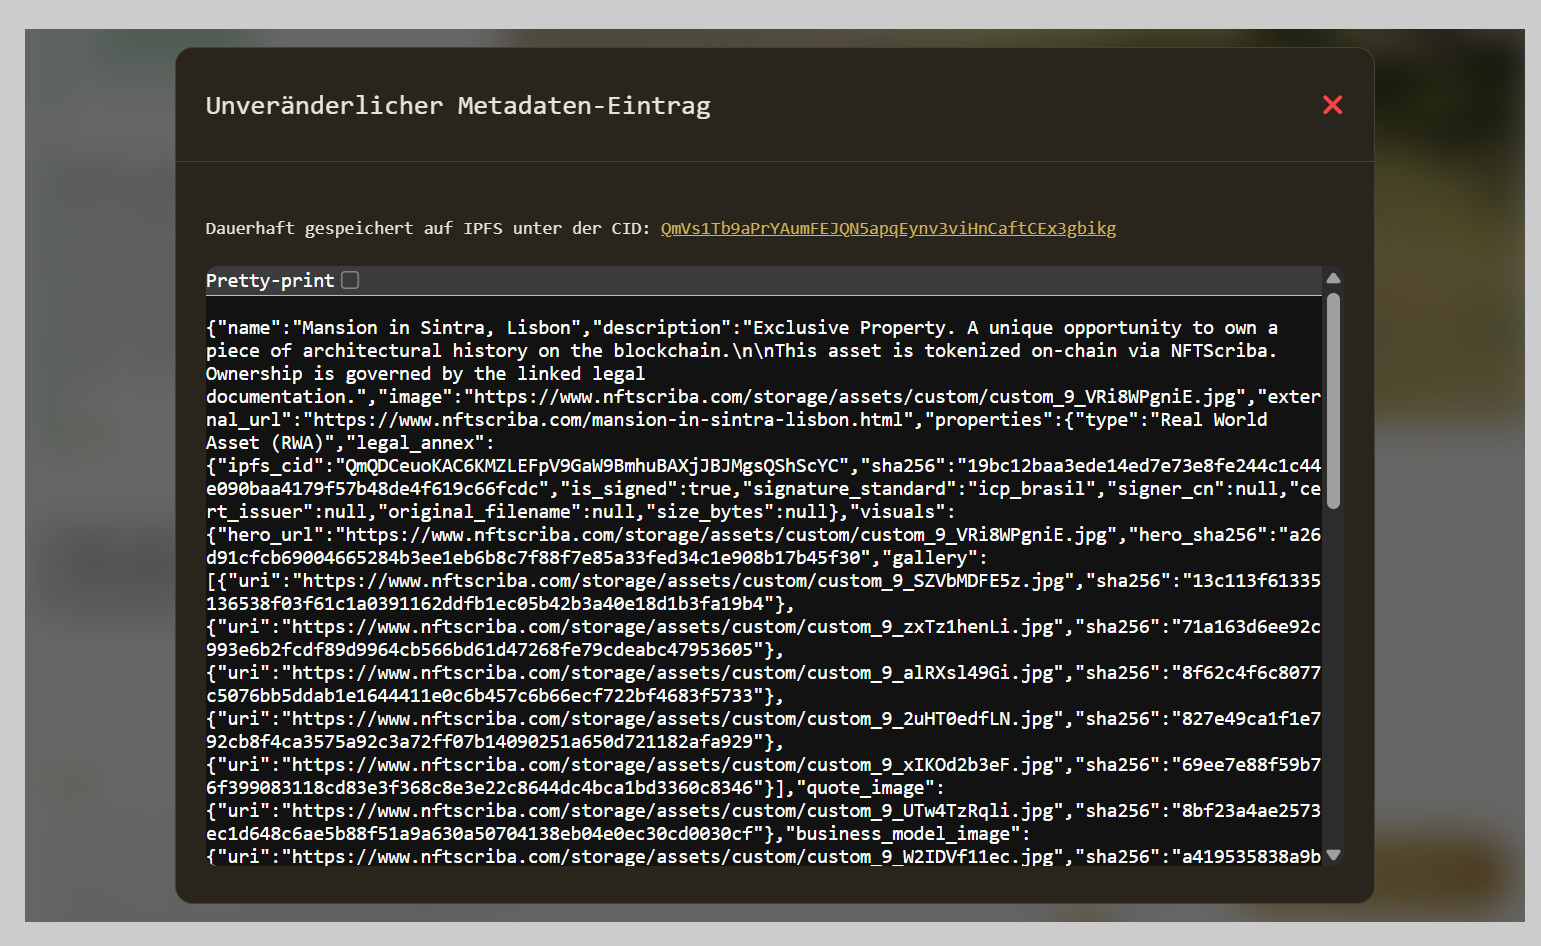
Task: Click the "hero_url" key in the JSON
Action: pyautogui.click(x=270, y=535)
